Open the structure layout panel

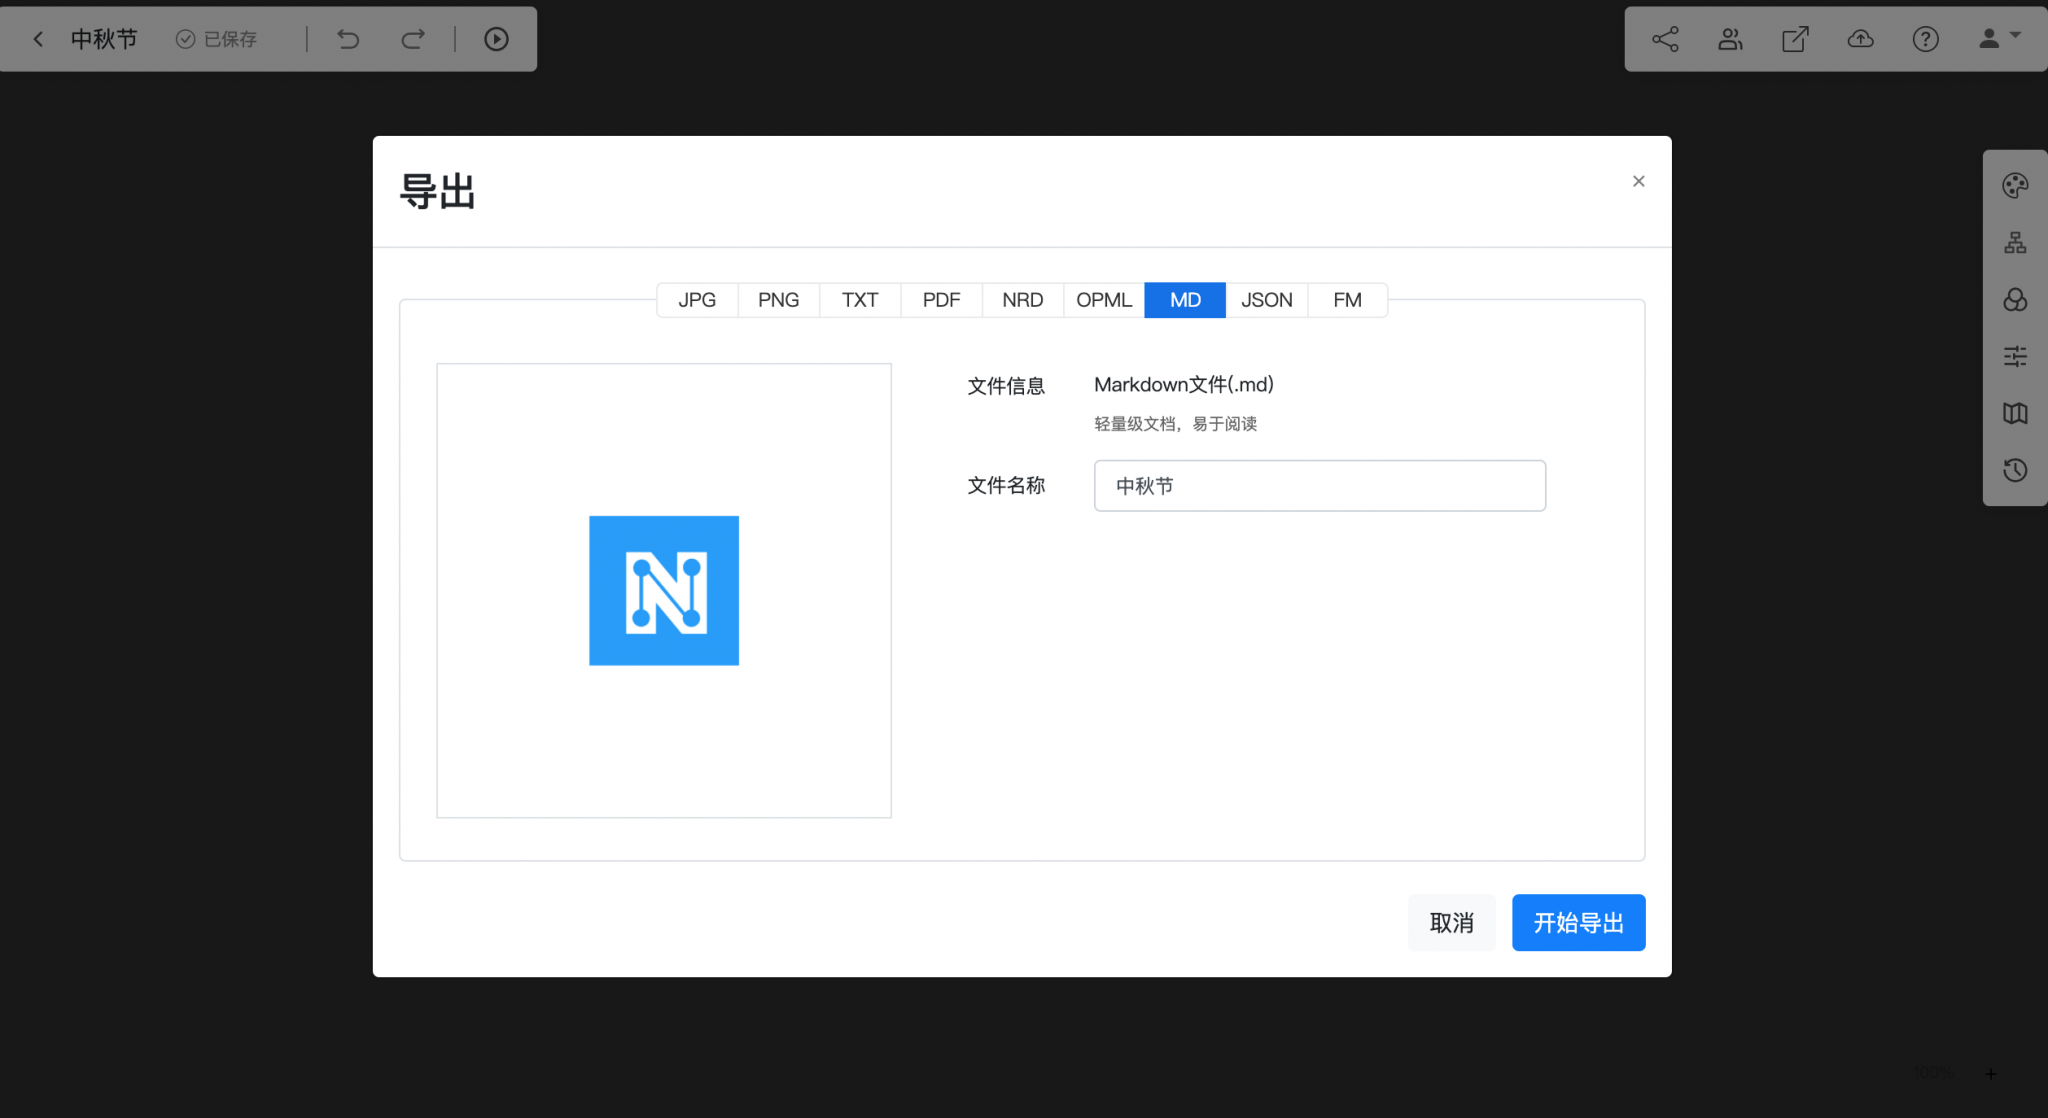(2015, 241)
